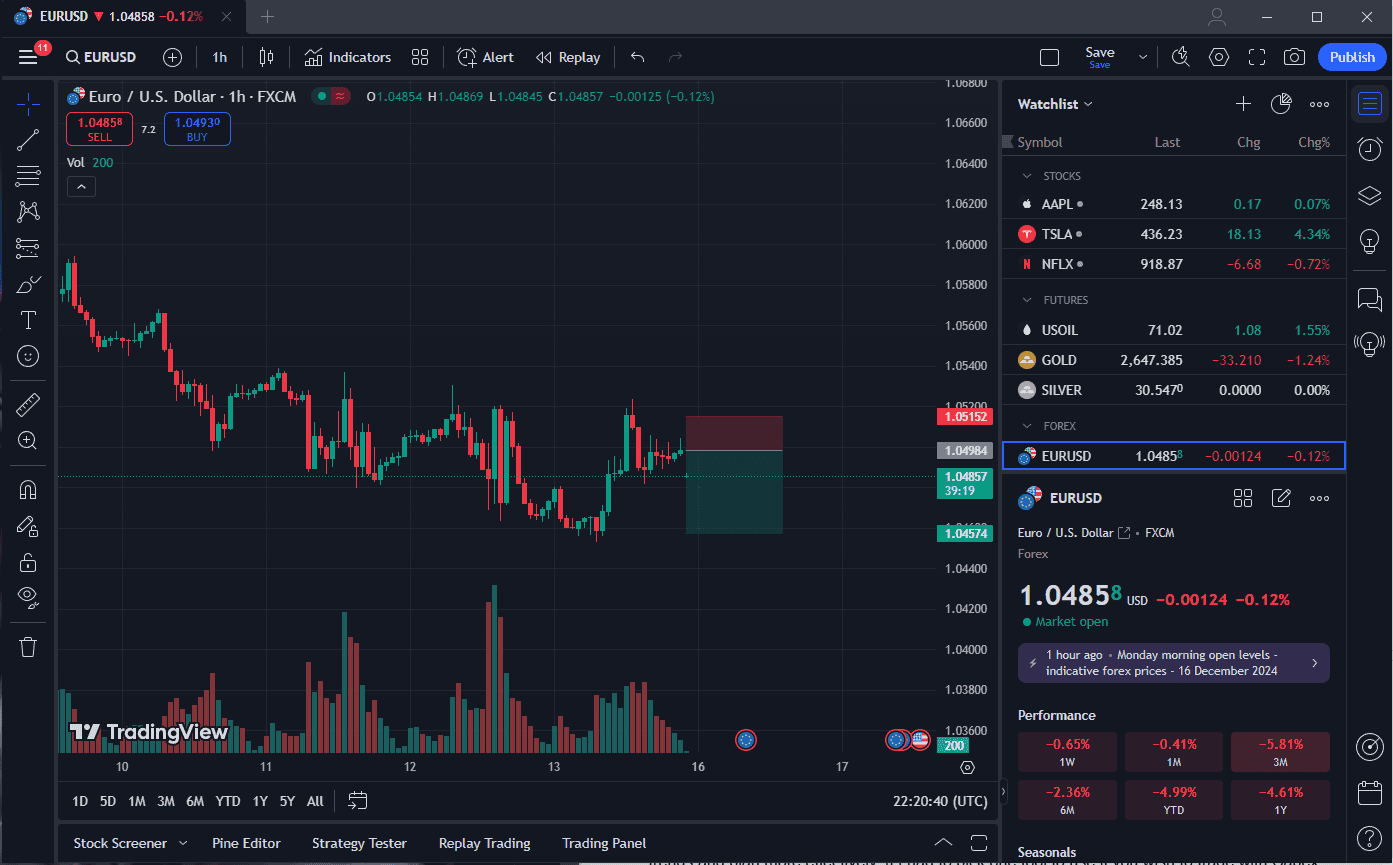Open the Monday morning open levels news
Screen dimensions: 1393x865
coord(1174,663)
